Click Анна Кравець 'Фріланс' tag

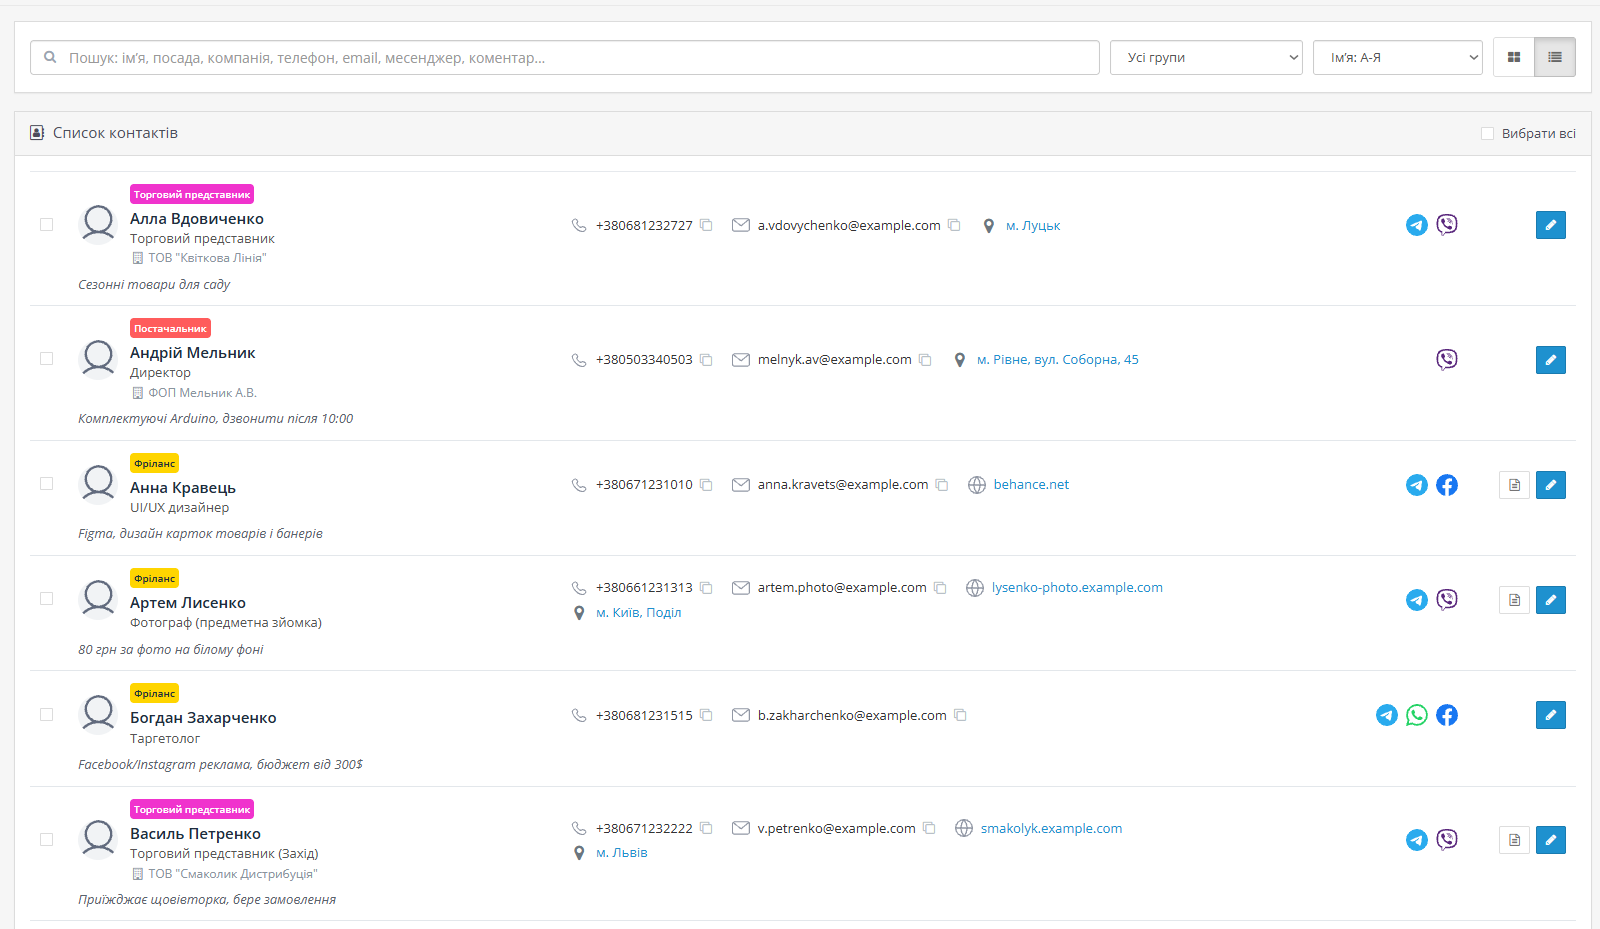click(155, 464)
